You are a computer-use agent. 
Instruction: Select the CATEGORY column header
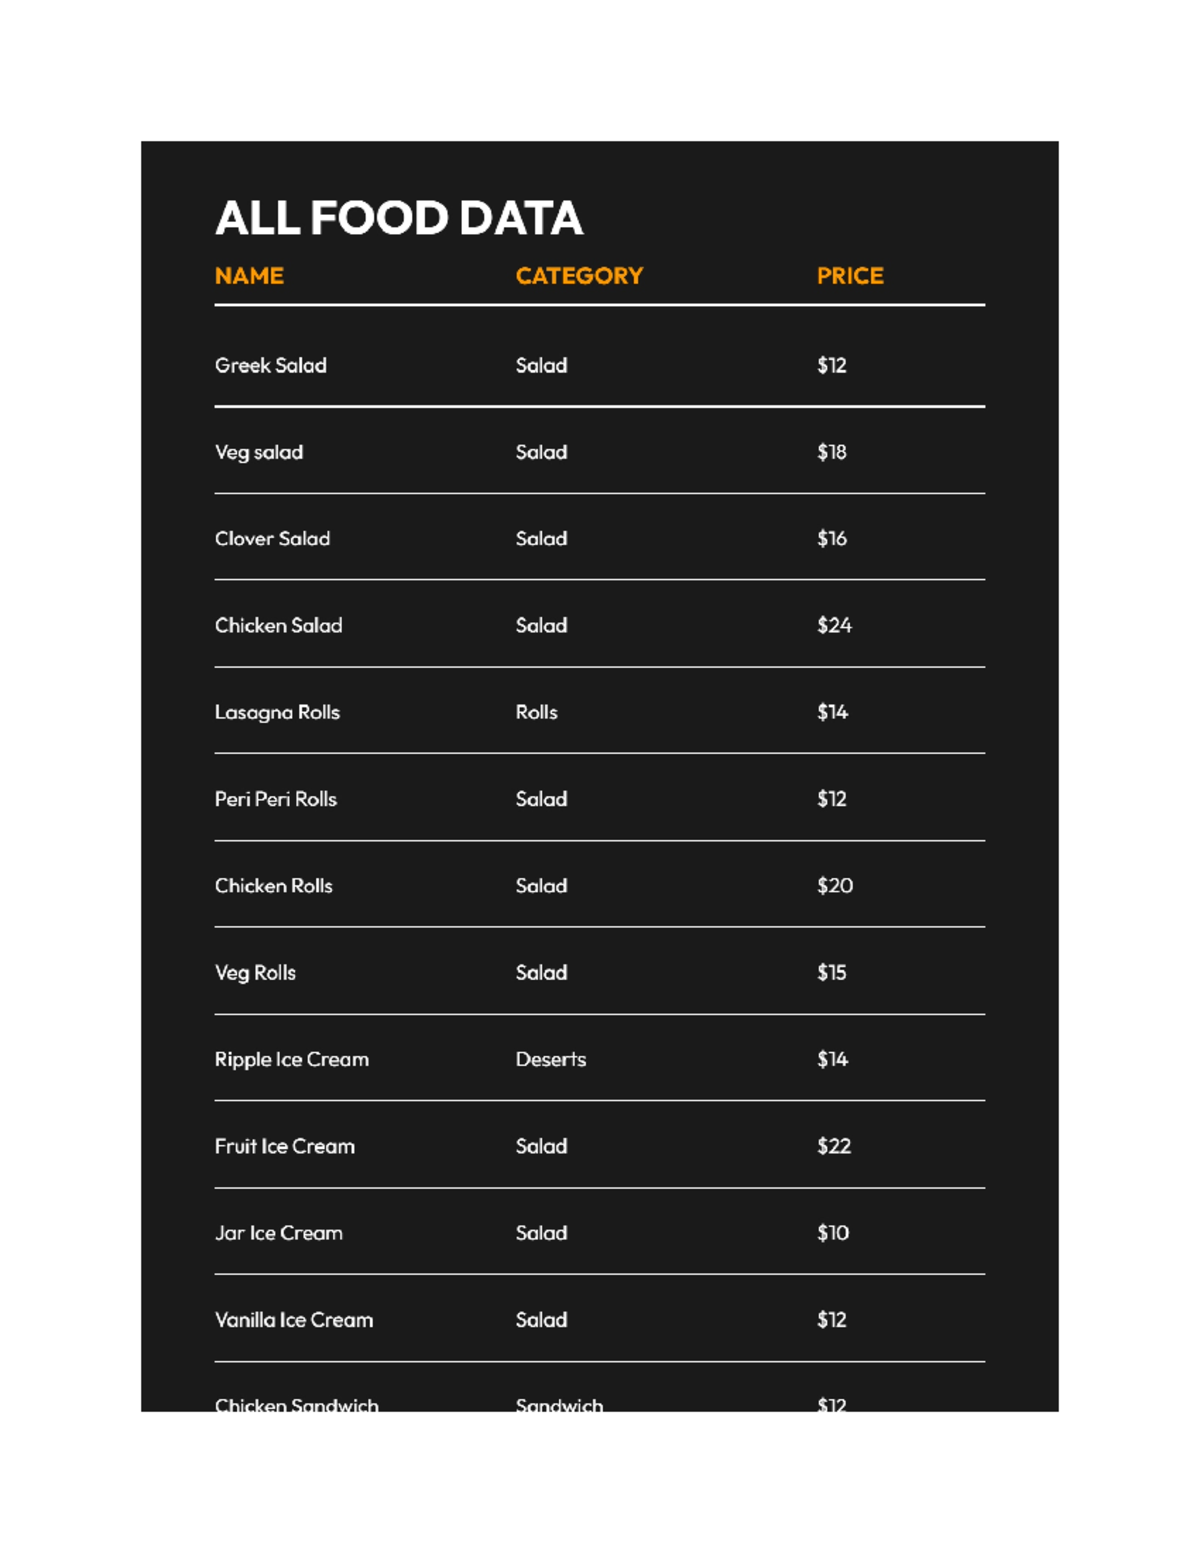pos(579,276)
